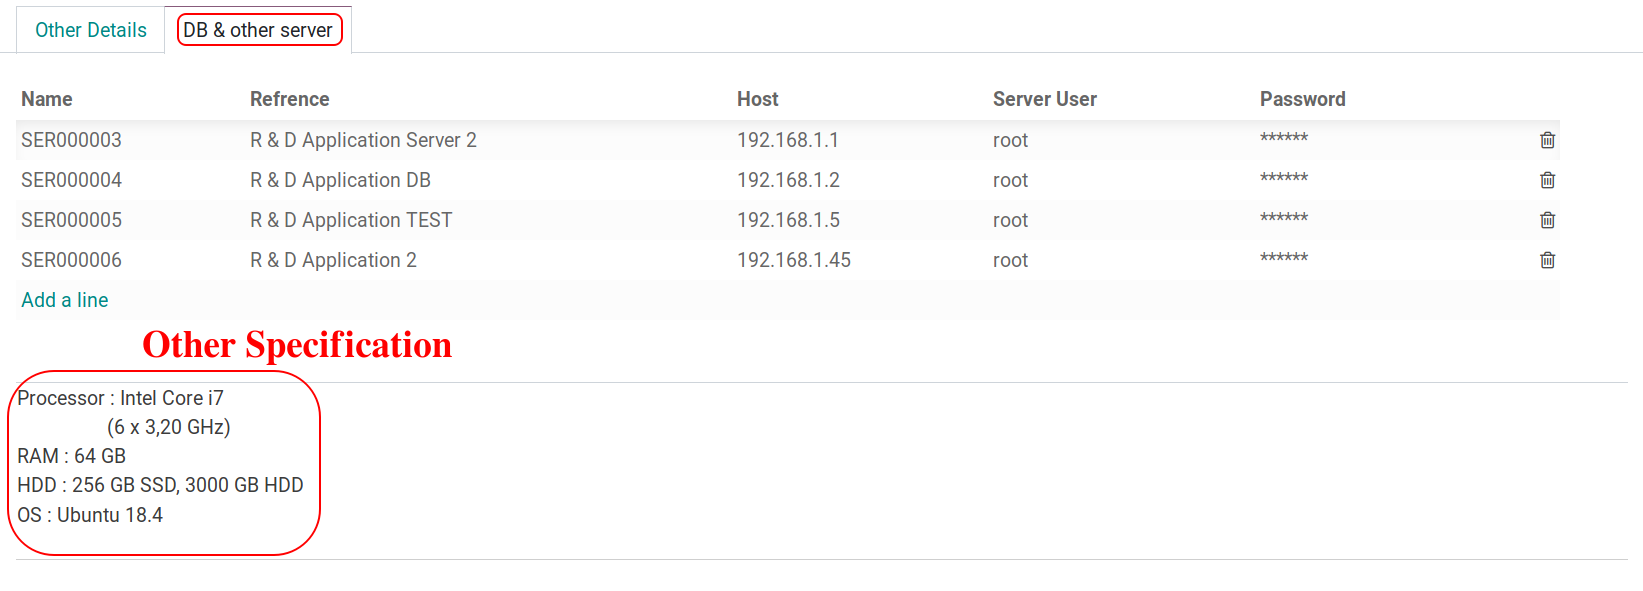Edit the R & D Application DB reference
Screen dimensions: 1643x591
tap(340, 180)
